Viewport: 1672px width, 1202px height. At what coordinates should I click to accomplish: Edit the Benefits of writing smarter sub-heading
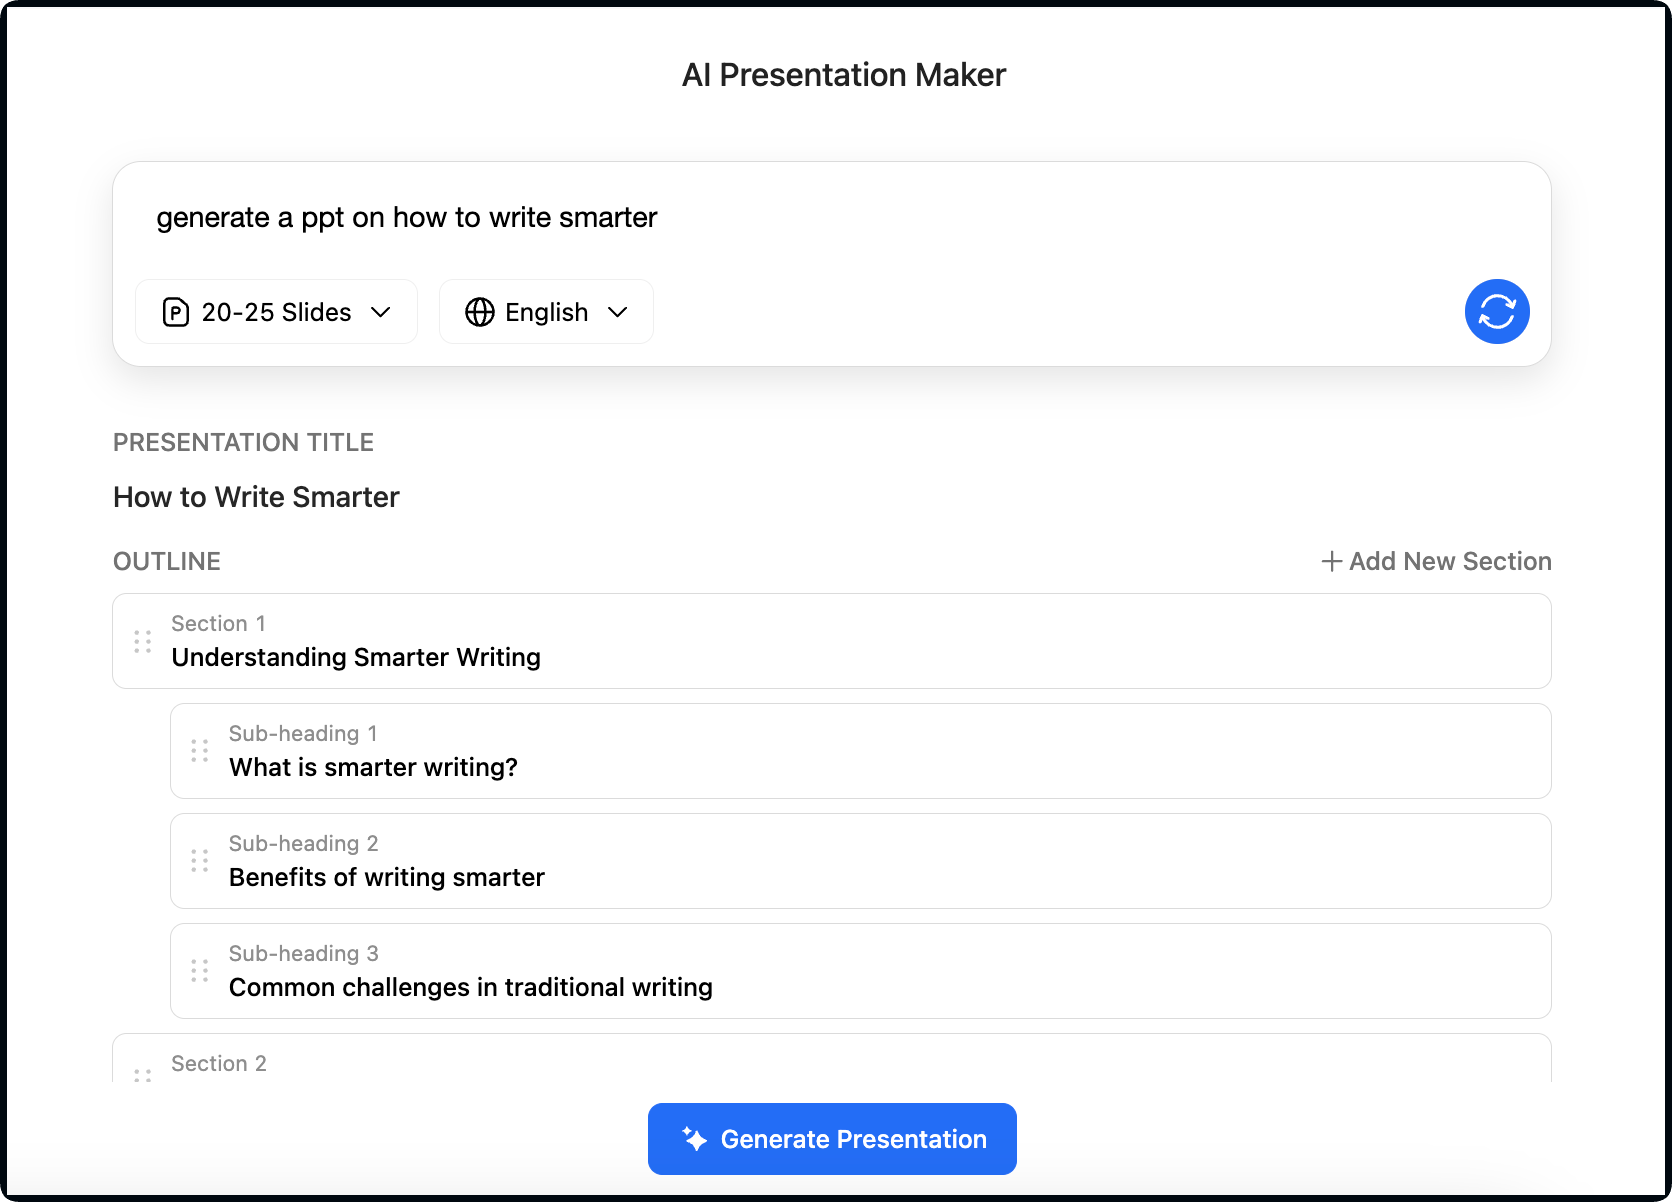(387, 877)
